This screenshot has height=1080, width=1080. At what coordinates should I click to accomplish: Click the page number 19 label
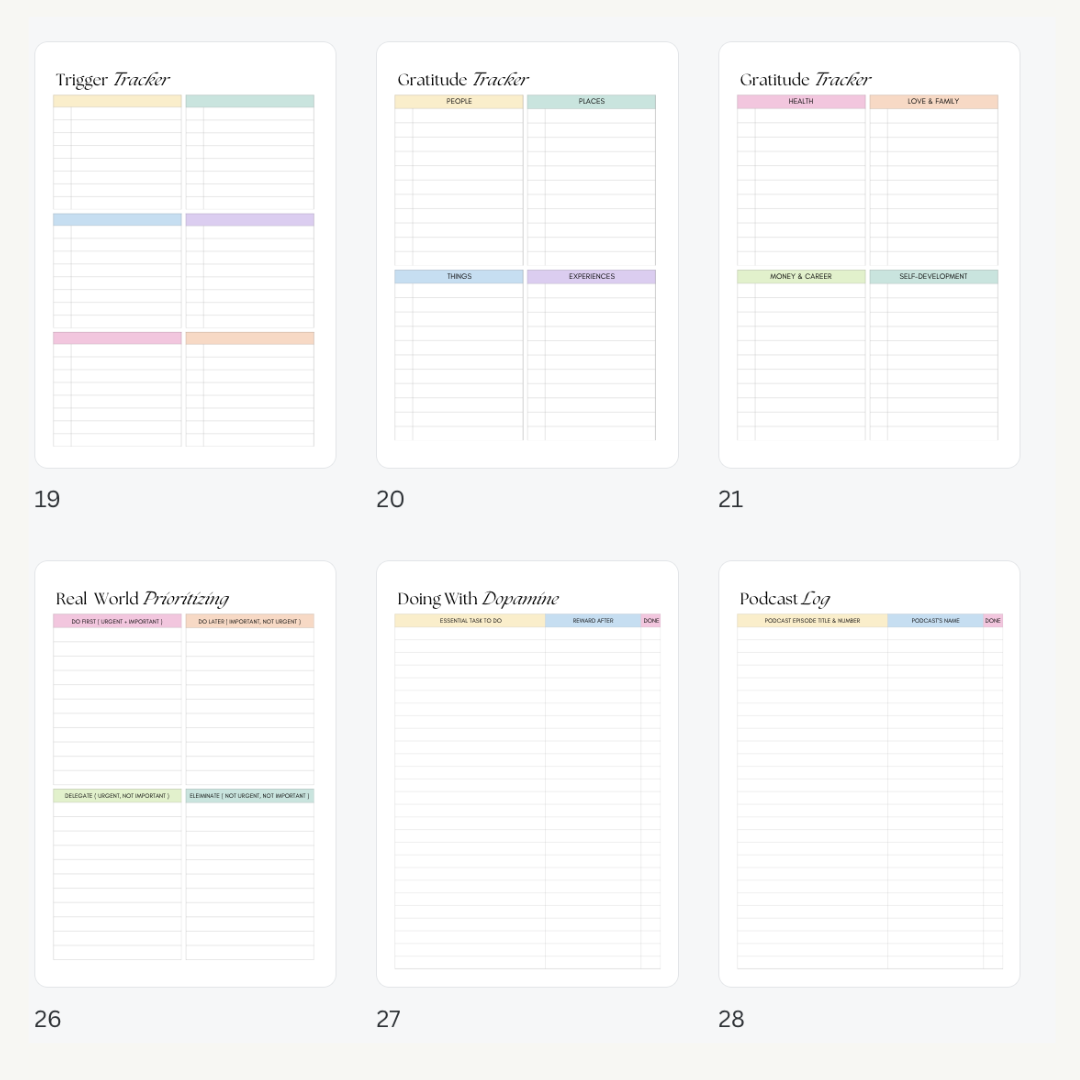tap(47, 499)
